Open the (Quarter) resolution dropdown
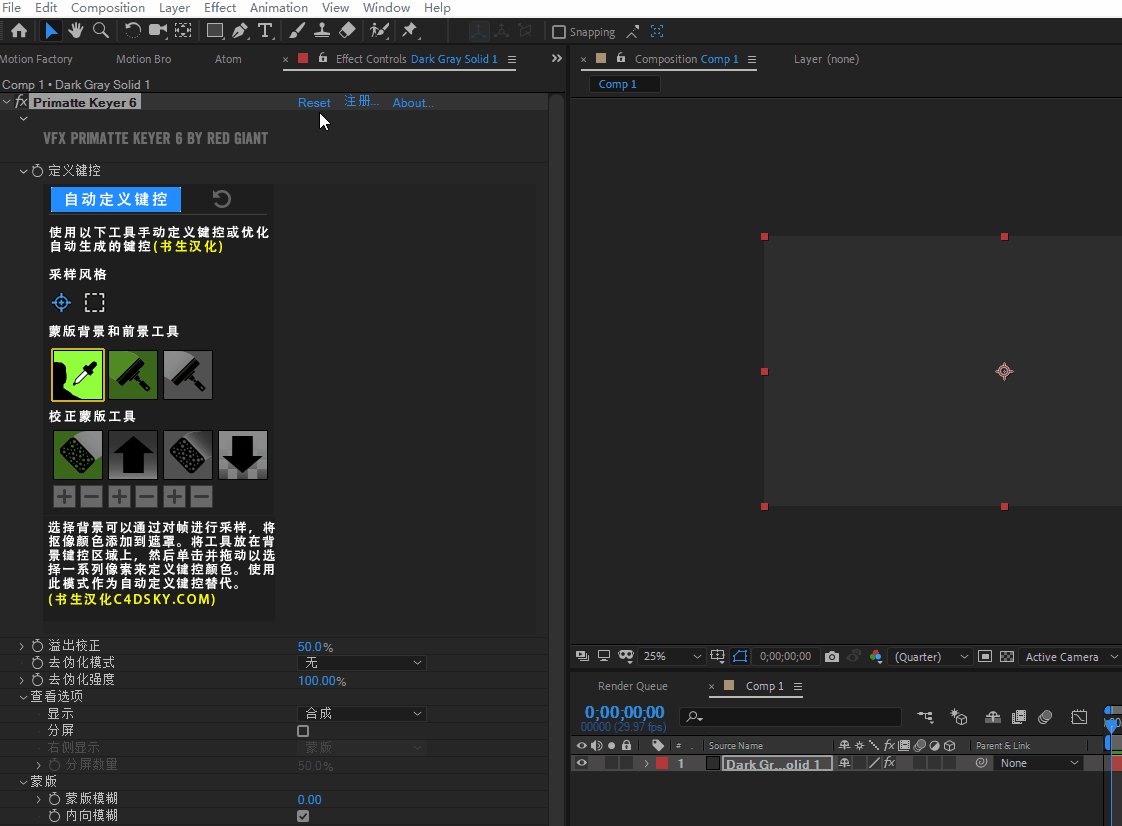Image resolution: width=1122 pixels, height=826 pixels. tap(931, 656)
